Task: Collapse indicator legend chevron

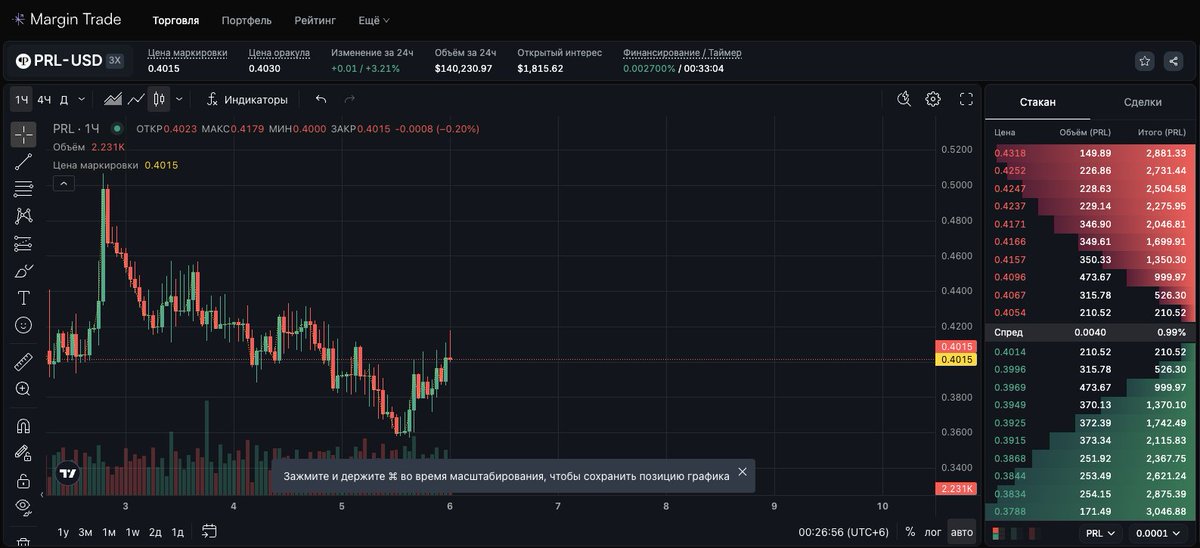Action: pyautogui.click(x=62, y=183)
